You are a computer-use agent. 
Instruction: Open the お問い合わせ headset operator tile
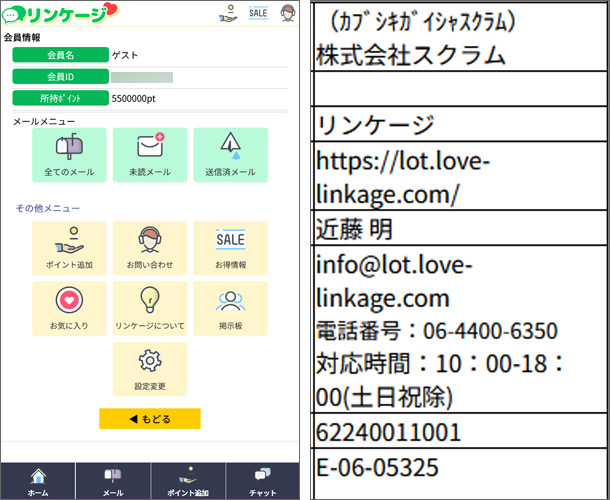[x=150, y=248]
